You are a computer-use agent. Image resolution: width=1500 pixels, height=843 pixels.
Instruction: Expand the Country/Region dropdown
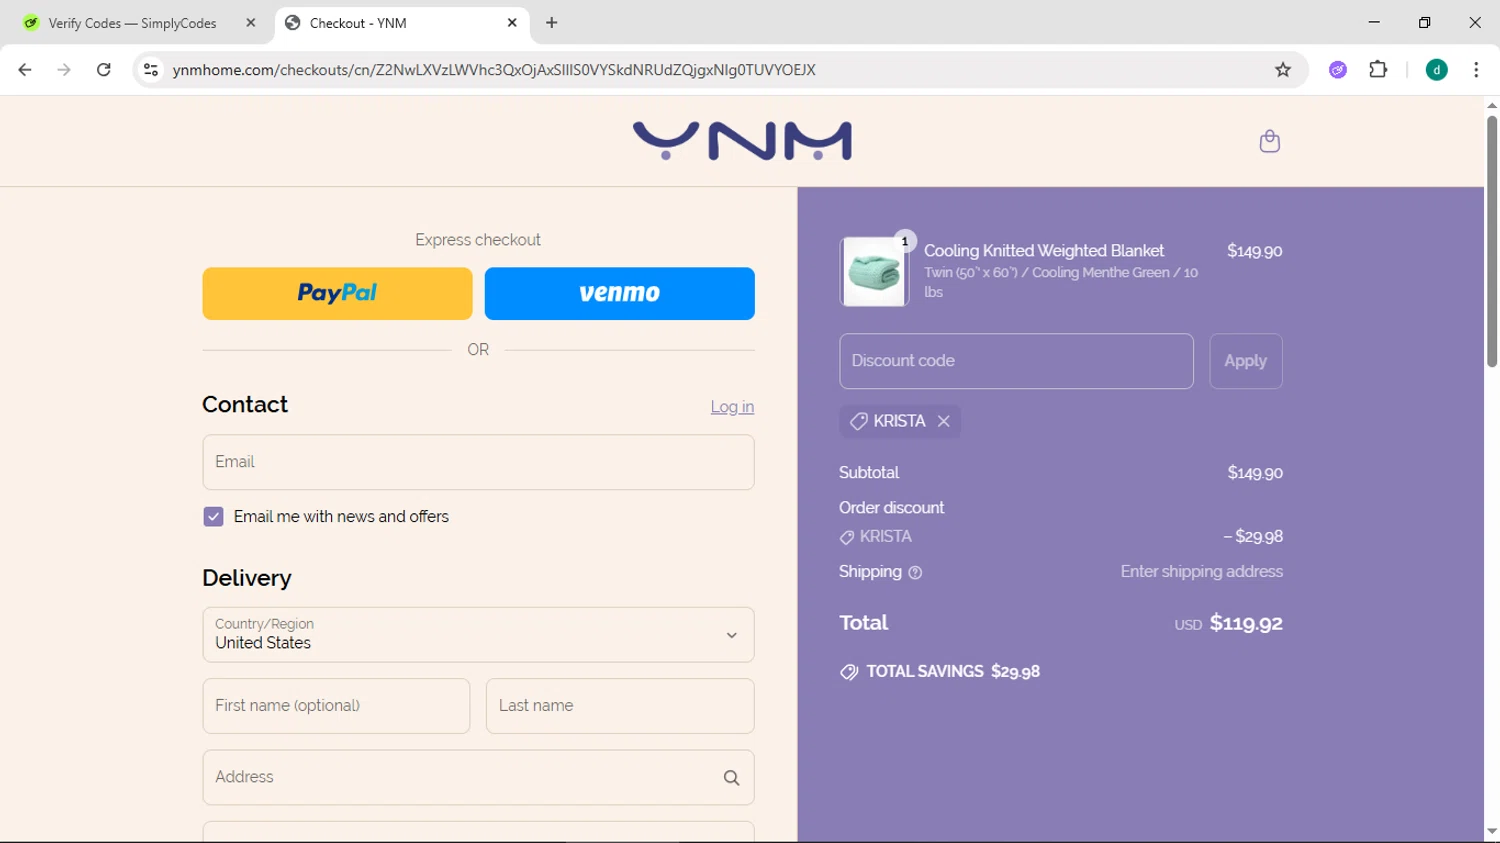click(x=478, y=635)
